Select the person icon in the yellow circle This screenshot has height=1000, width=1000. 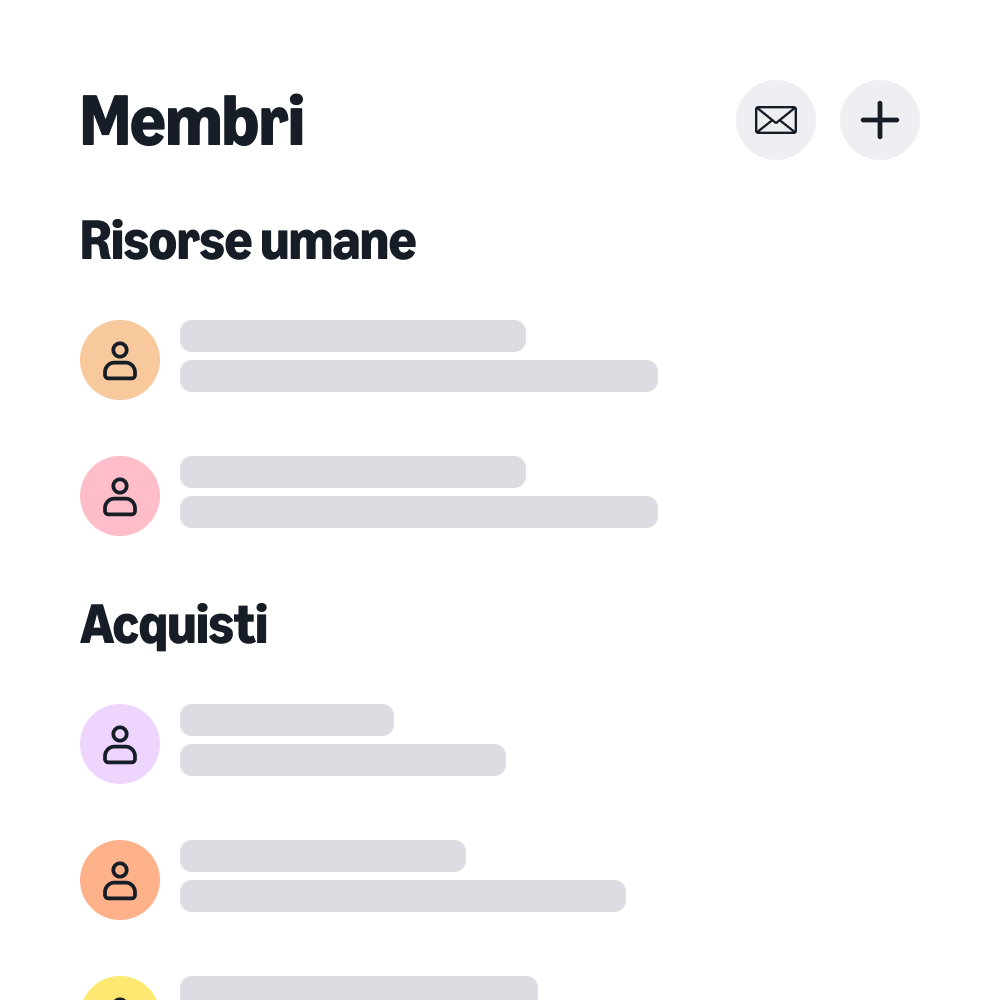[x=120, y=990]
